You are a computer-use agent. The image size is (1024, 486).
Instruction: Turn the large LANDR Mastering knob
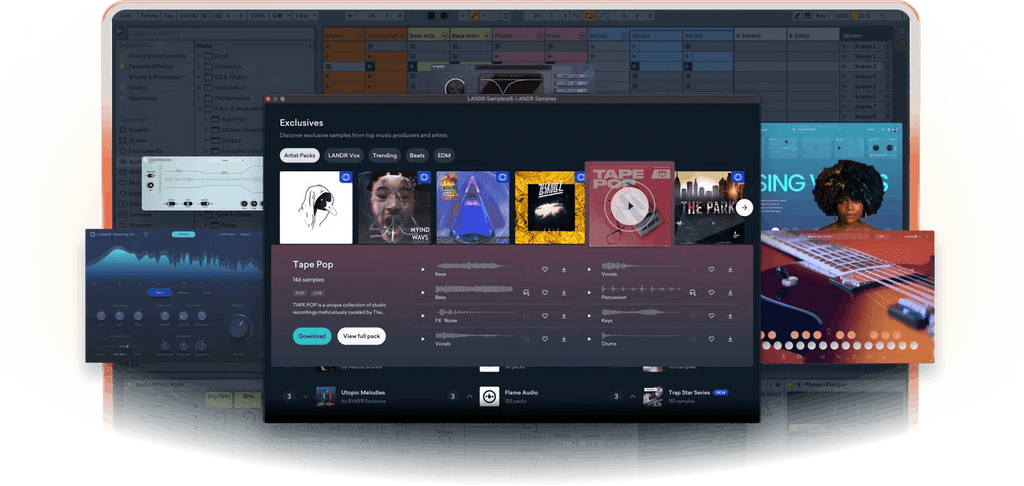click(239, 325)
